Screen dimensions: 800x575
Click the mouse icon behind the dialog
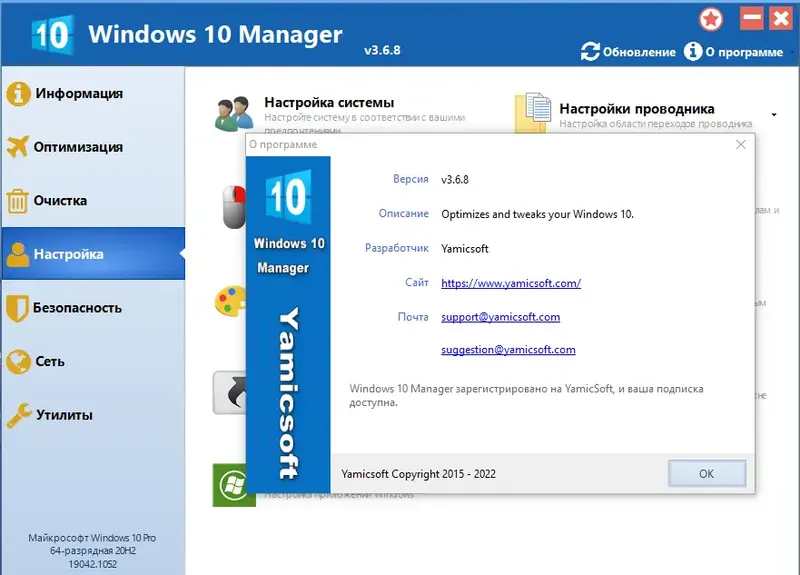click(x=234, y=207)
